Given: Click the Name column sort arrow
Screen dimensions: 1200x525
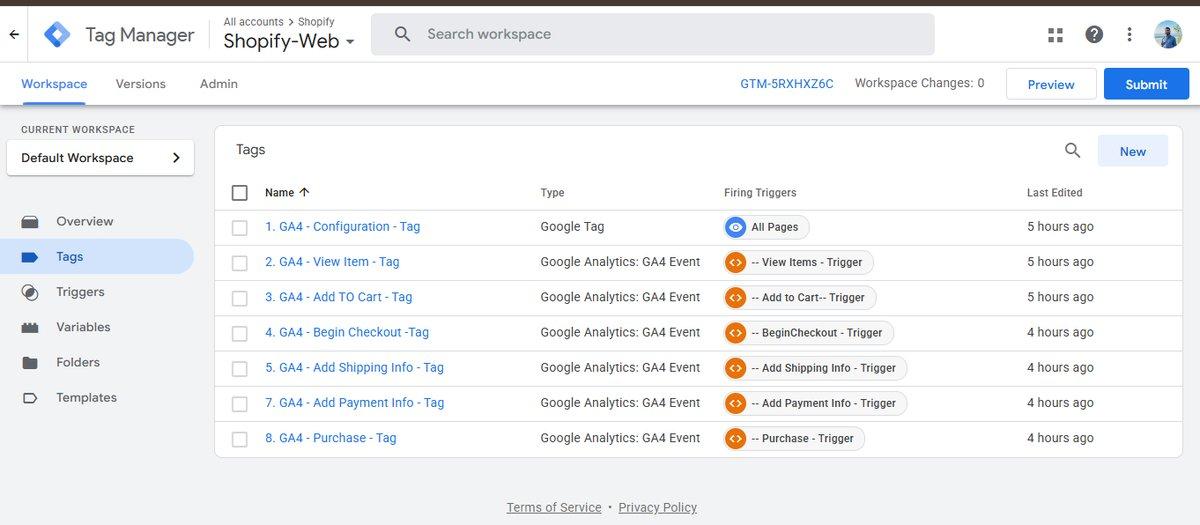Looking at the screenshot, I should [304, 192].
